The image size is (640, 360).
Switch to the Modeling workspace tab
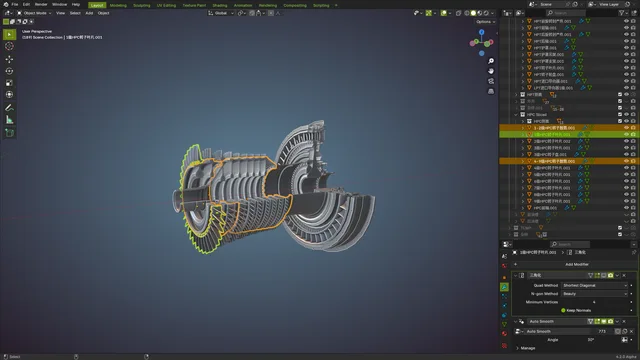(118, 5)
